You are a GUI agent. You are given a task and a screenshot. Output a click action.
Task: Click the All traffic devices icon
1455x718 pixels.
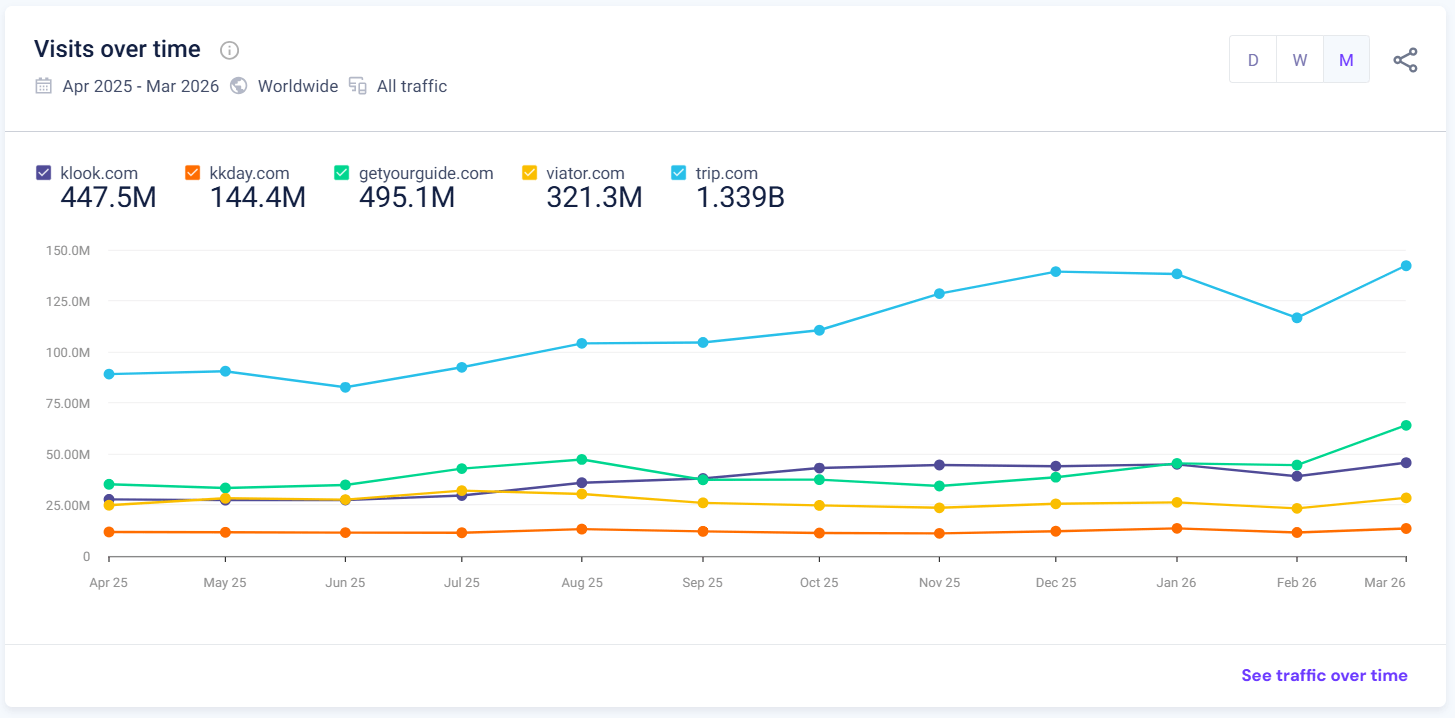coord(358,86)
